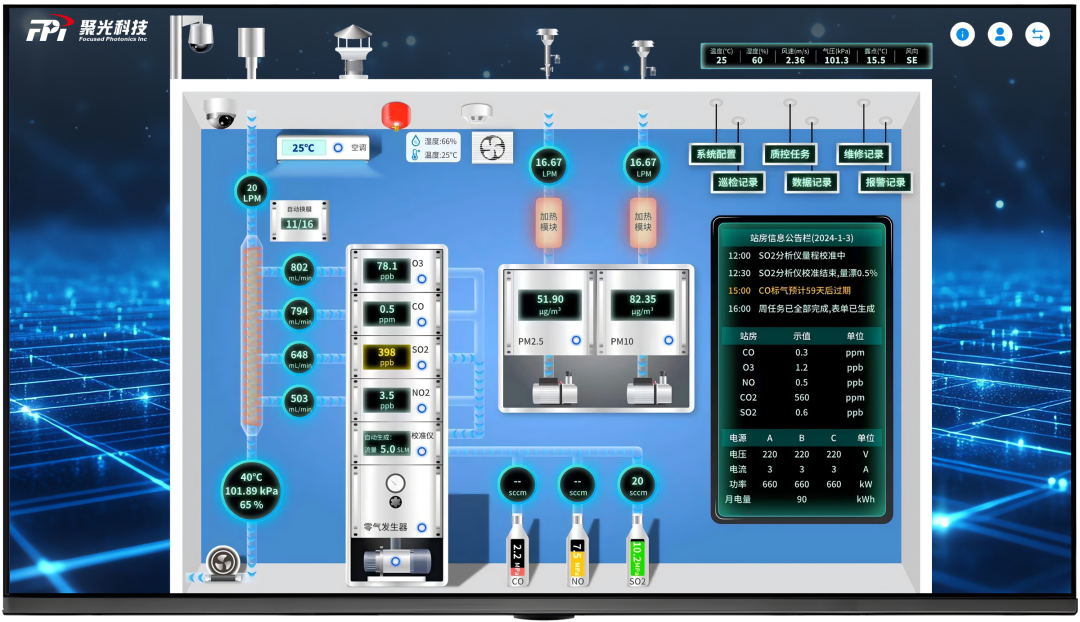Toggle the PM2.5 monitor status indicator
The height and width of the screenshot is (622, 1080).
click(576, 341)
